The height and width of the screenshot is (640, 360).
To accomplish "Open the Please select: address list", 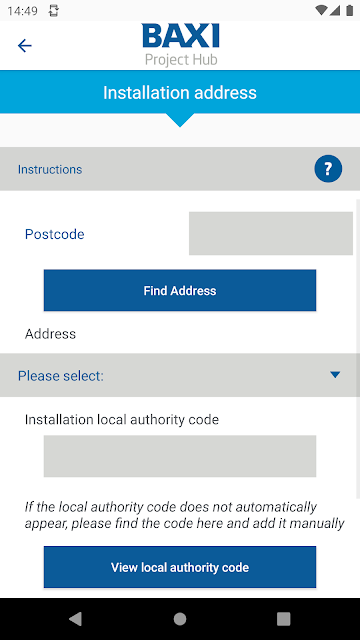I will point(180,375).
